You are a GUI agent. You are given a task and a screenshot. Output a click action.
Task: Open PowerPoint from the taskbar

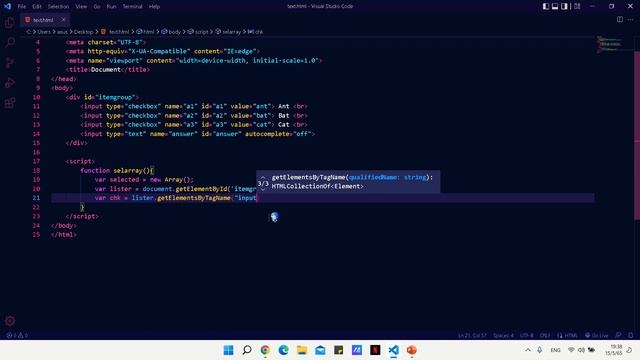pyautogui.click(x=411, y=350)
